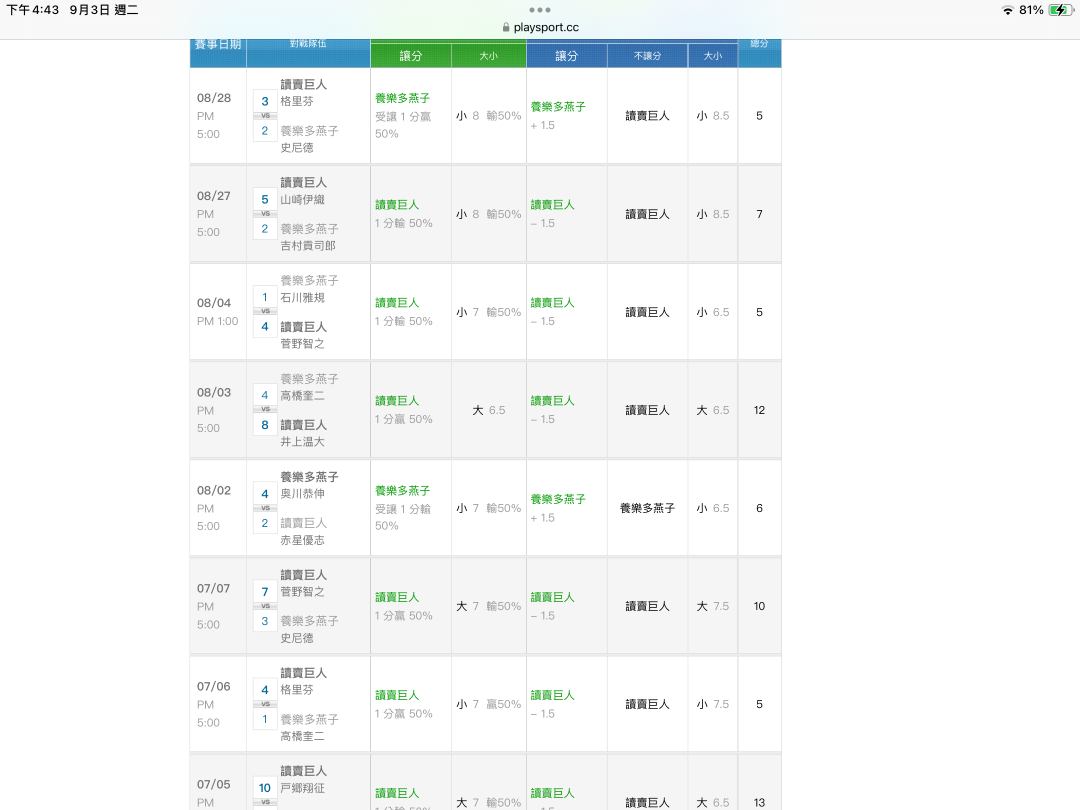1080x810 pixels.
Task: Select the 07/07 game date cell
Action: pos(218,606)
